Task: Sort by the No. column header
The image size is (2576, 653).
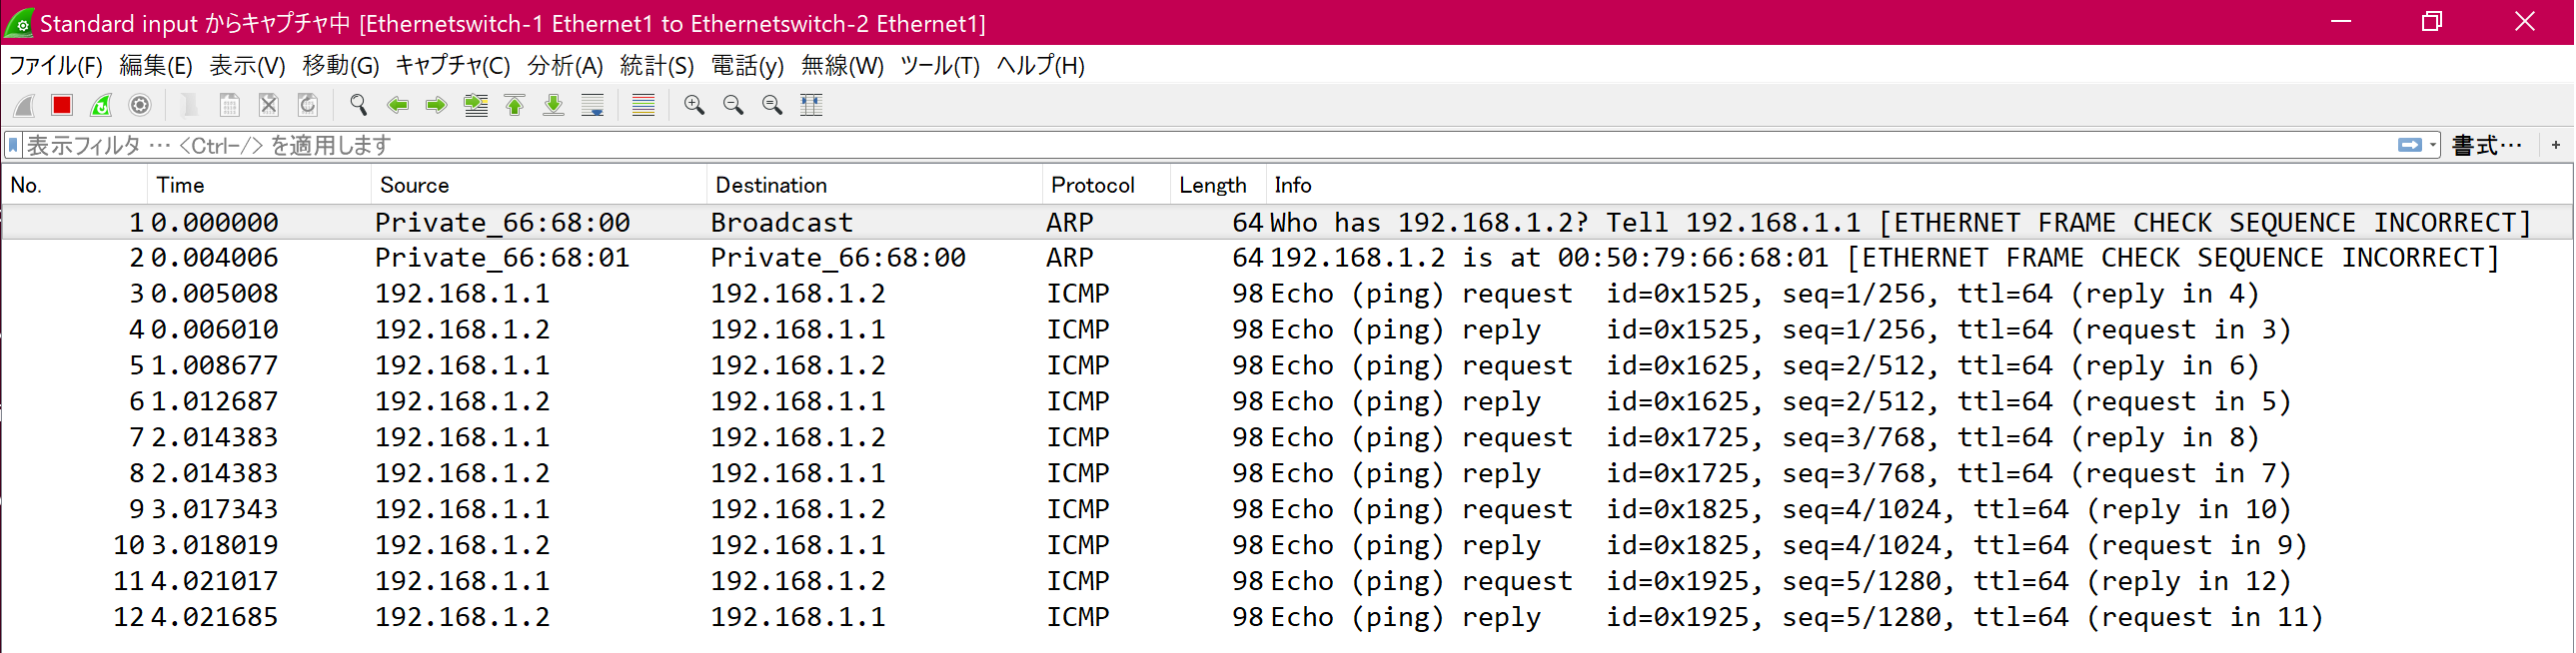Action: pos(74,185)
